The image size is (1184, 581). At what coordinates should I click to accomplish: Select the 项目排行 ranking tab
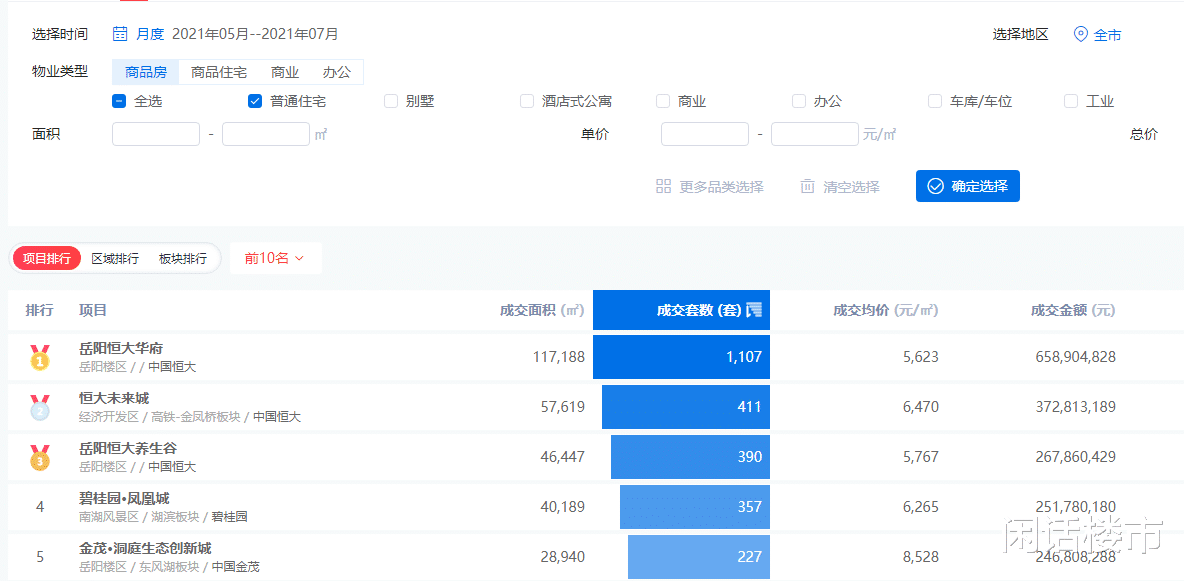(x=47, y=258)
